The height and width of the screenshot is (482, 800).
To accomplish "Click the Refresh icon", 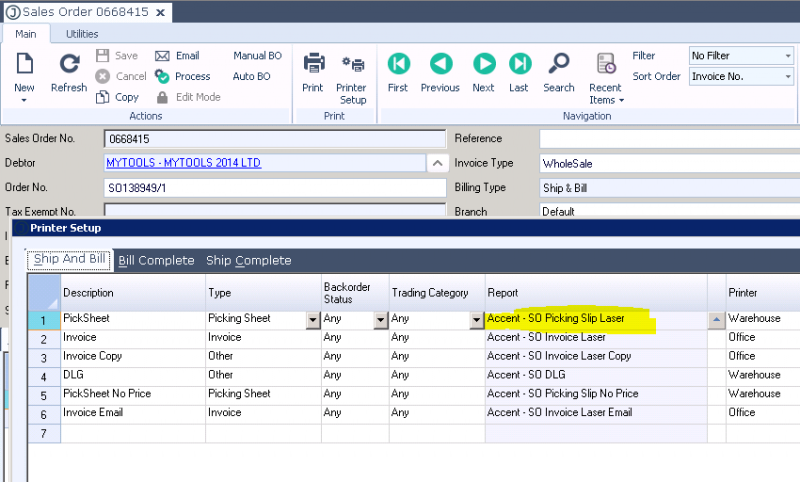I will tap(69, 66).
